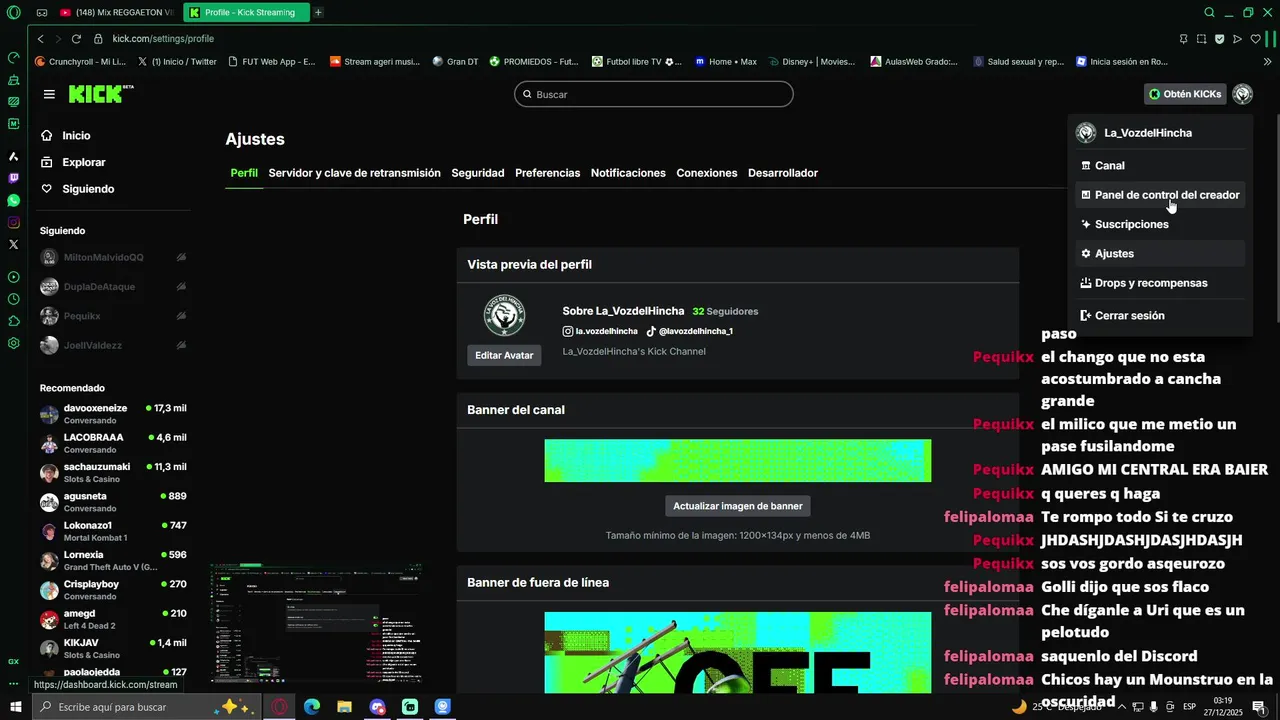Open the Preferencias tab

coord(547,173)
